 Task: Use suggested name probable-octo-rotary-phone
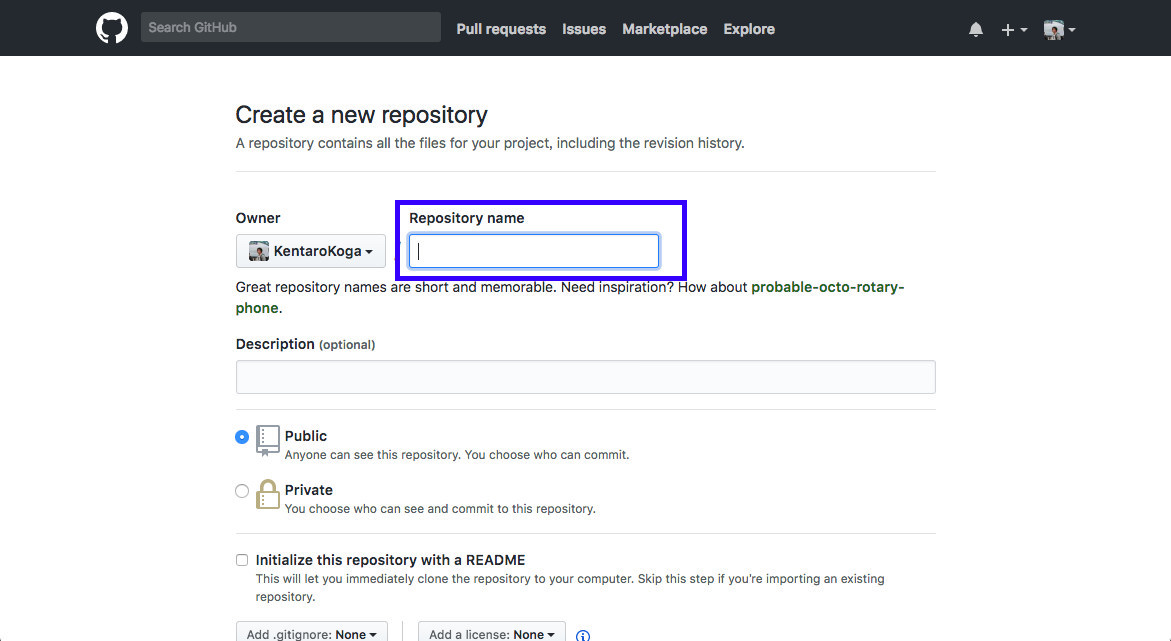coord(827,287)
